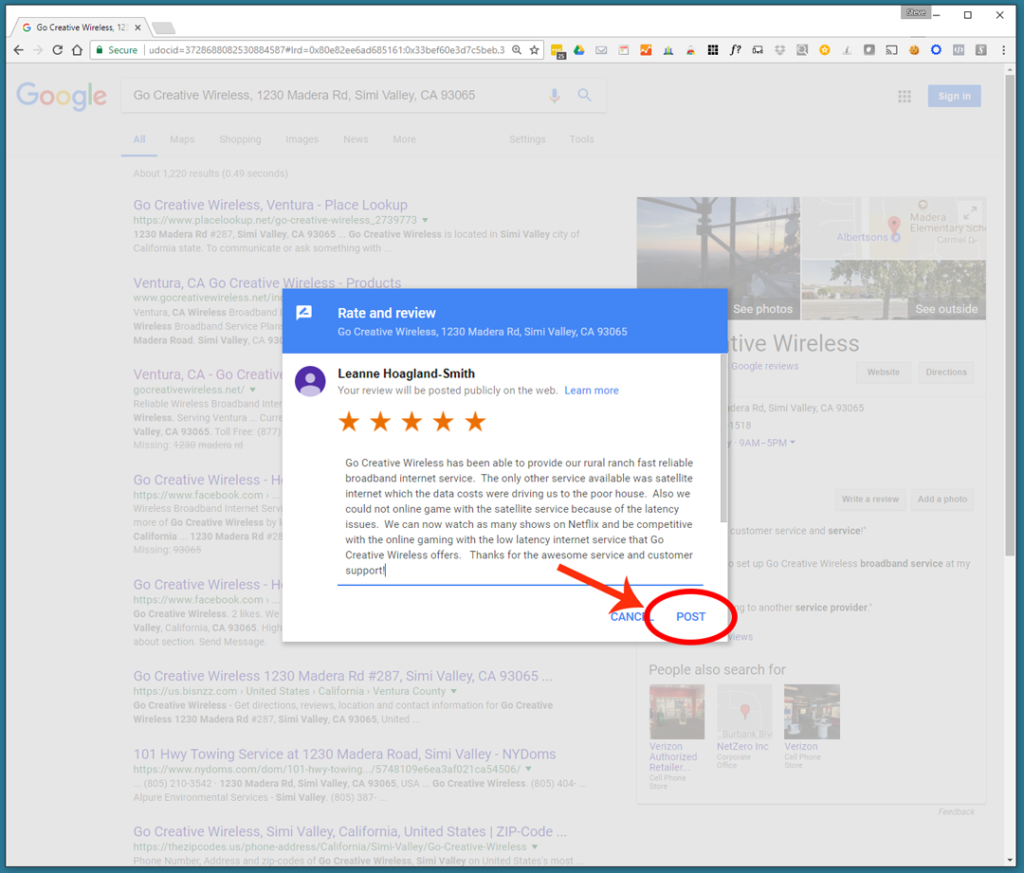Viewport: 1024px width, 873px height.
Task: Start voice search with the microphone icon
Action: pos(555,95)
